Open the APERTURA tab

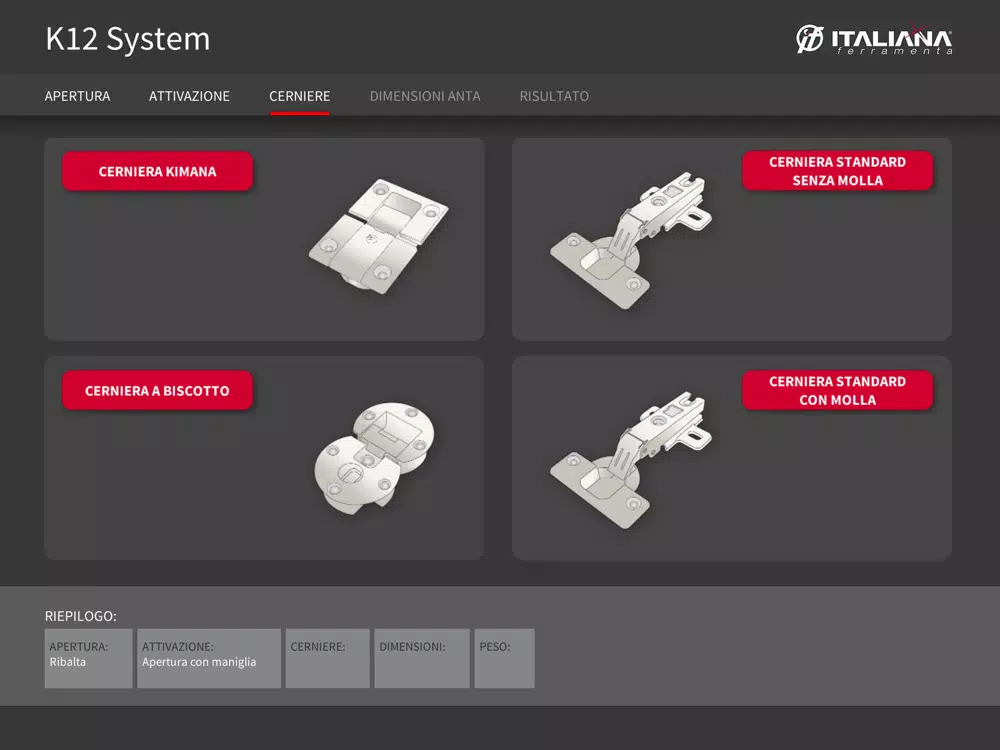[x=77, y=96]
